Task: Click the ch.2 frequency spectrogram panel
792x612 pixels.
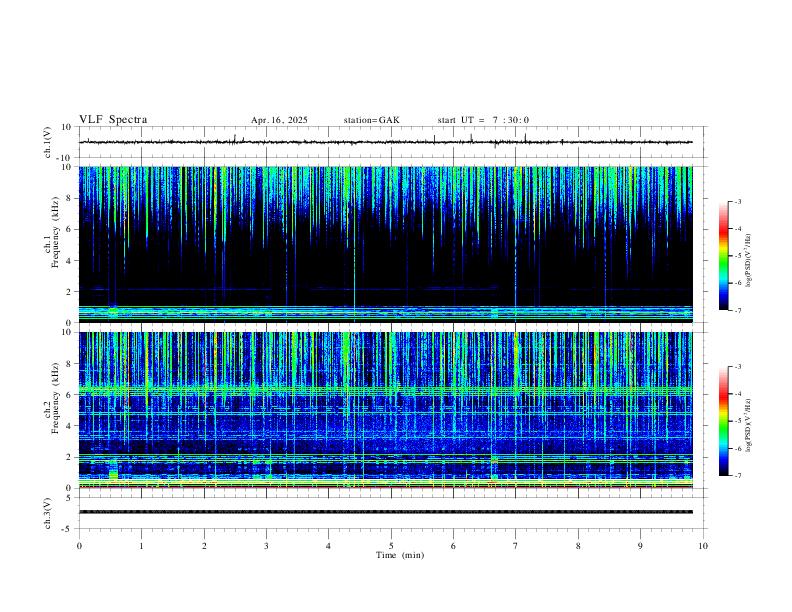Action: tap(386, 410)
